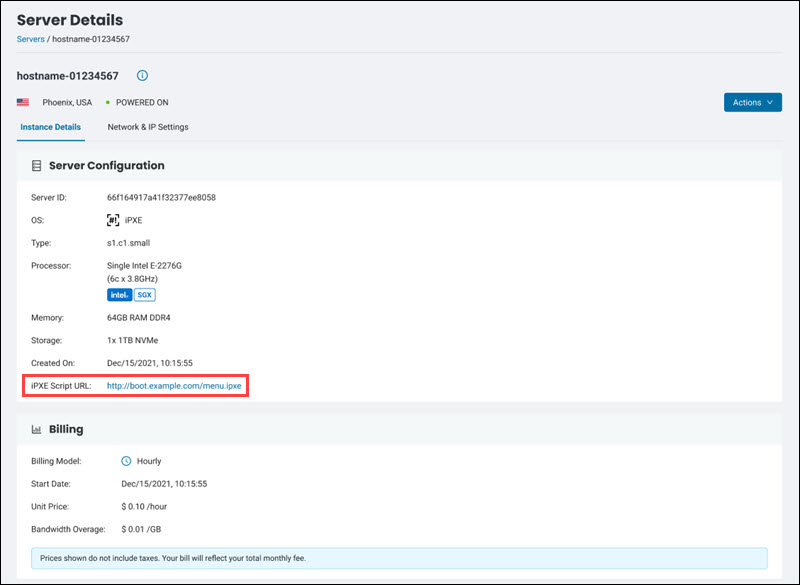Switch to Network & IP Settings tab
The height and width of the screenshot is (585, 800).
tap(148, 127)
